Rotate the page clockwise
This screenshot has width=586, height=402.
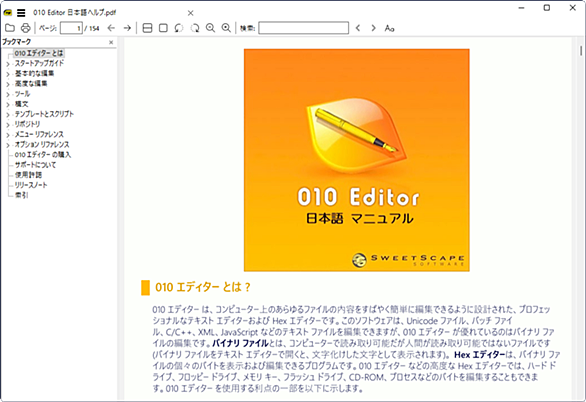(x=195, y=28)
